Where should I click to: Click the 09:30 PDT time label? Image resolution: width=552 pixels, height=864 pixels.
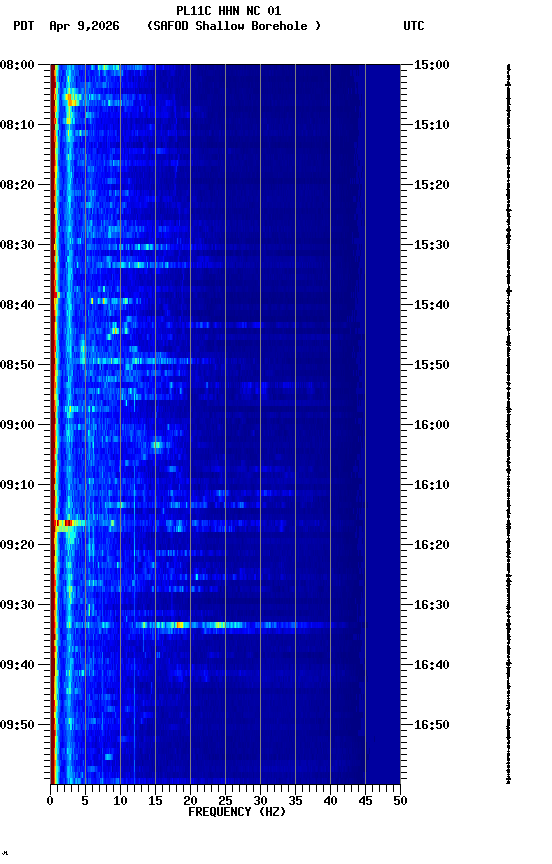[x=17, y=605]
